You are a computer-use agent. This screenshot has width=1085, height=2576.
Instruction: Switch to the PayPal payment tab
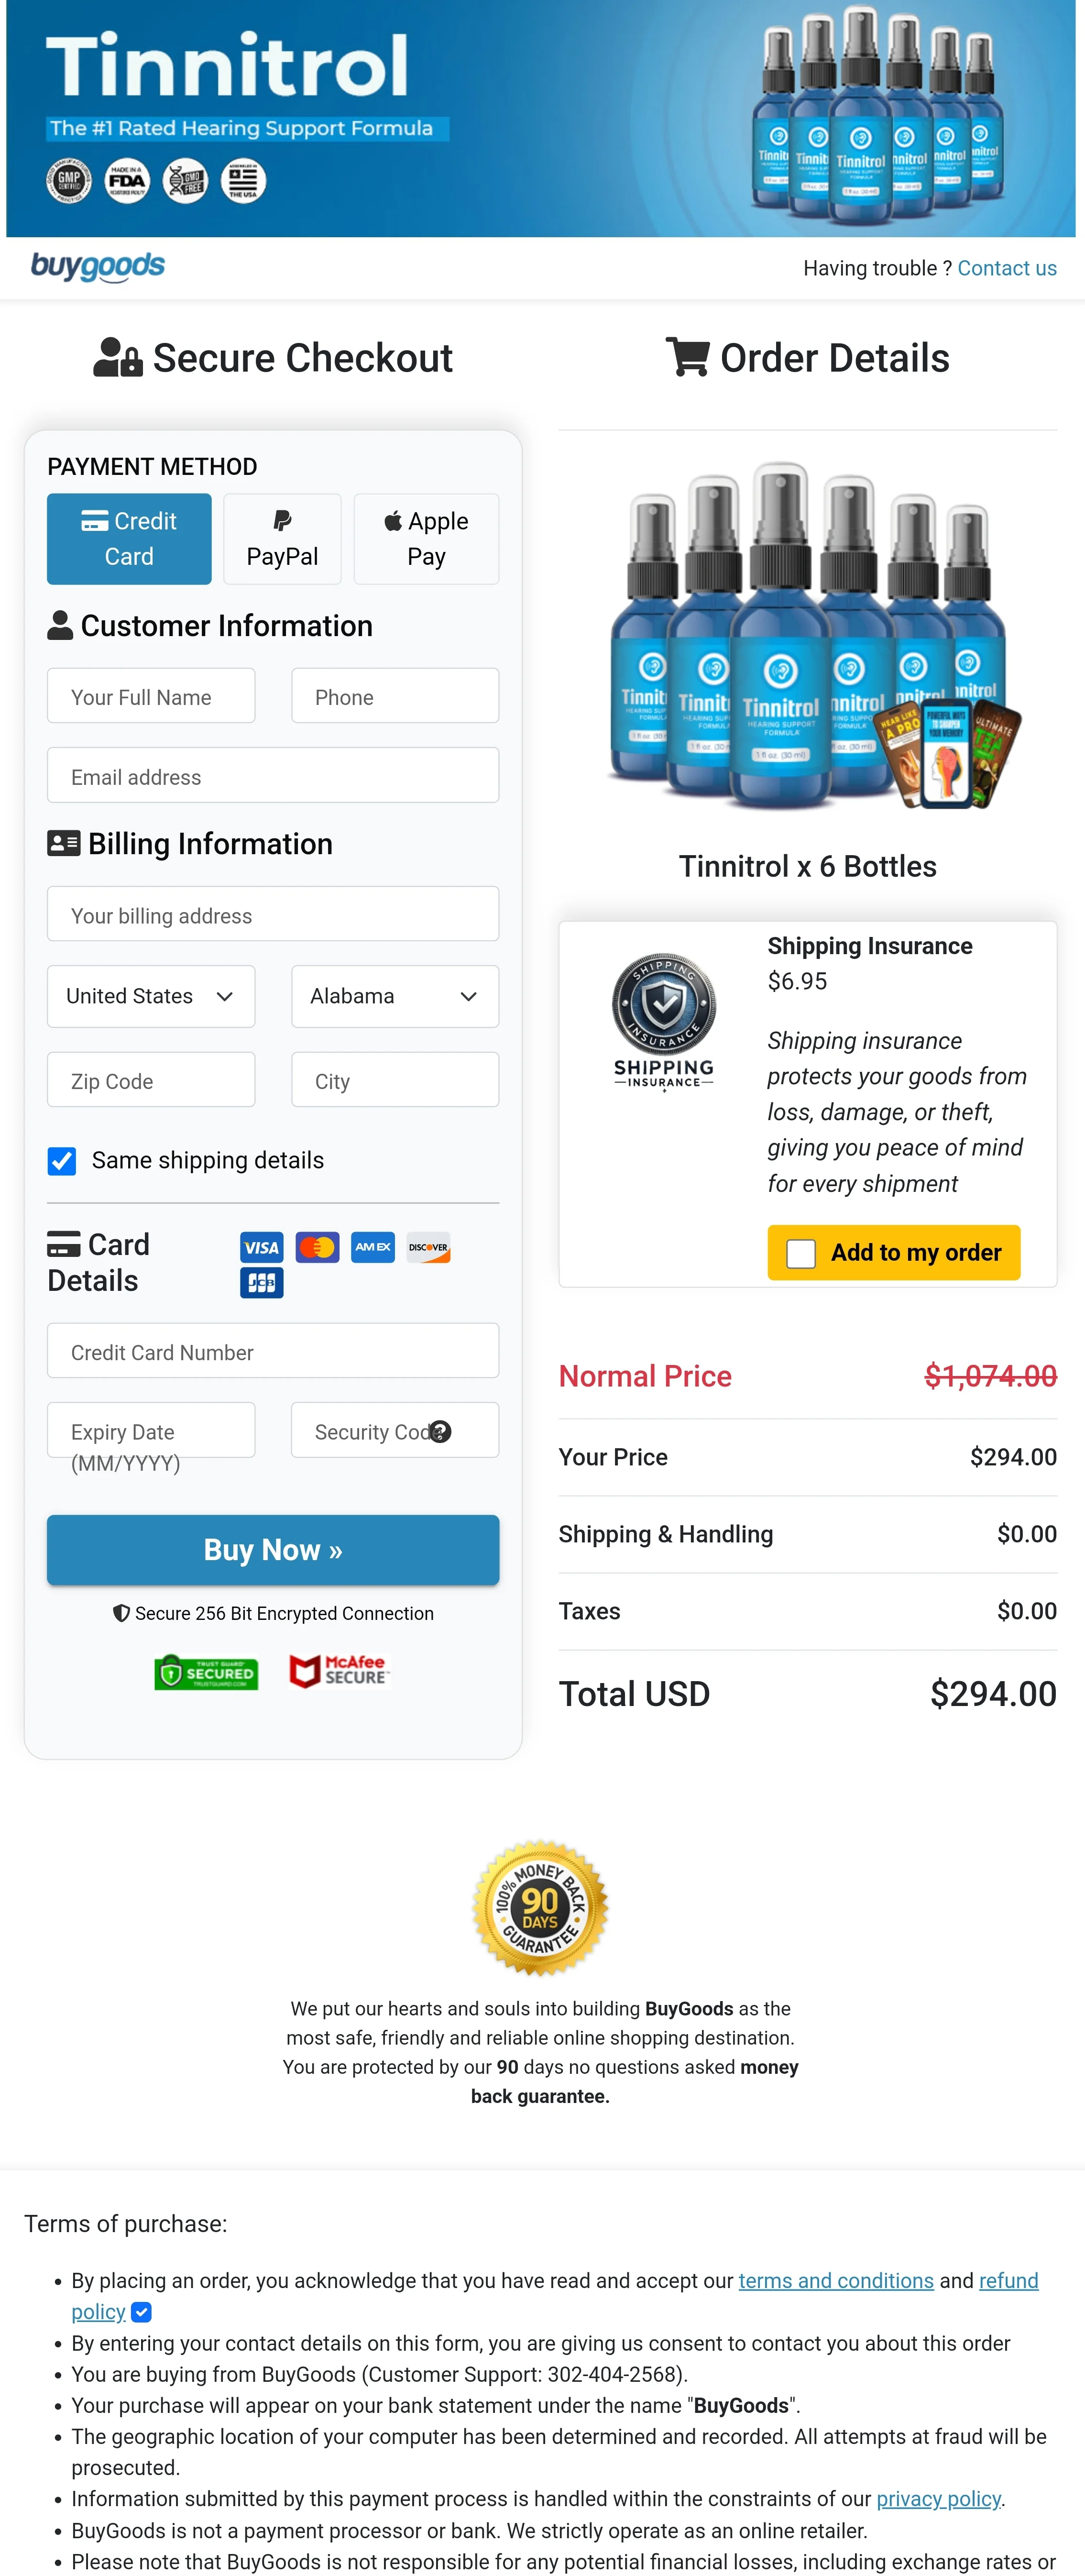282,538
